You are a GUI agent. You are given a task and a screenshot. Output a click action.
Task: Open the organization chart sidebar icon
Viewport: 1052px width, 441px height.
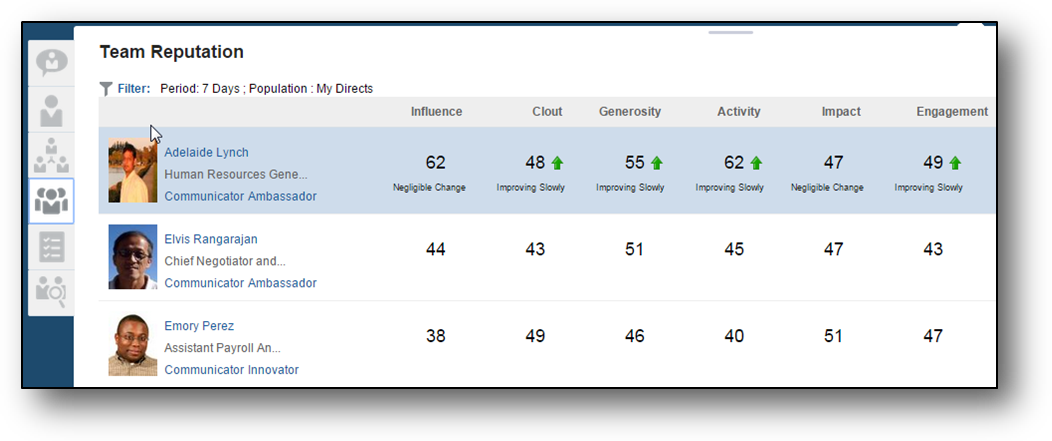[x=51, y=155]
